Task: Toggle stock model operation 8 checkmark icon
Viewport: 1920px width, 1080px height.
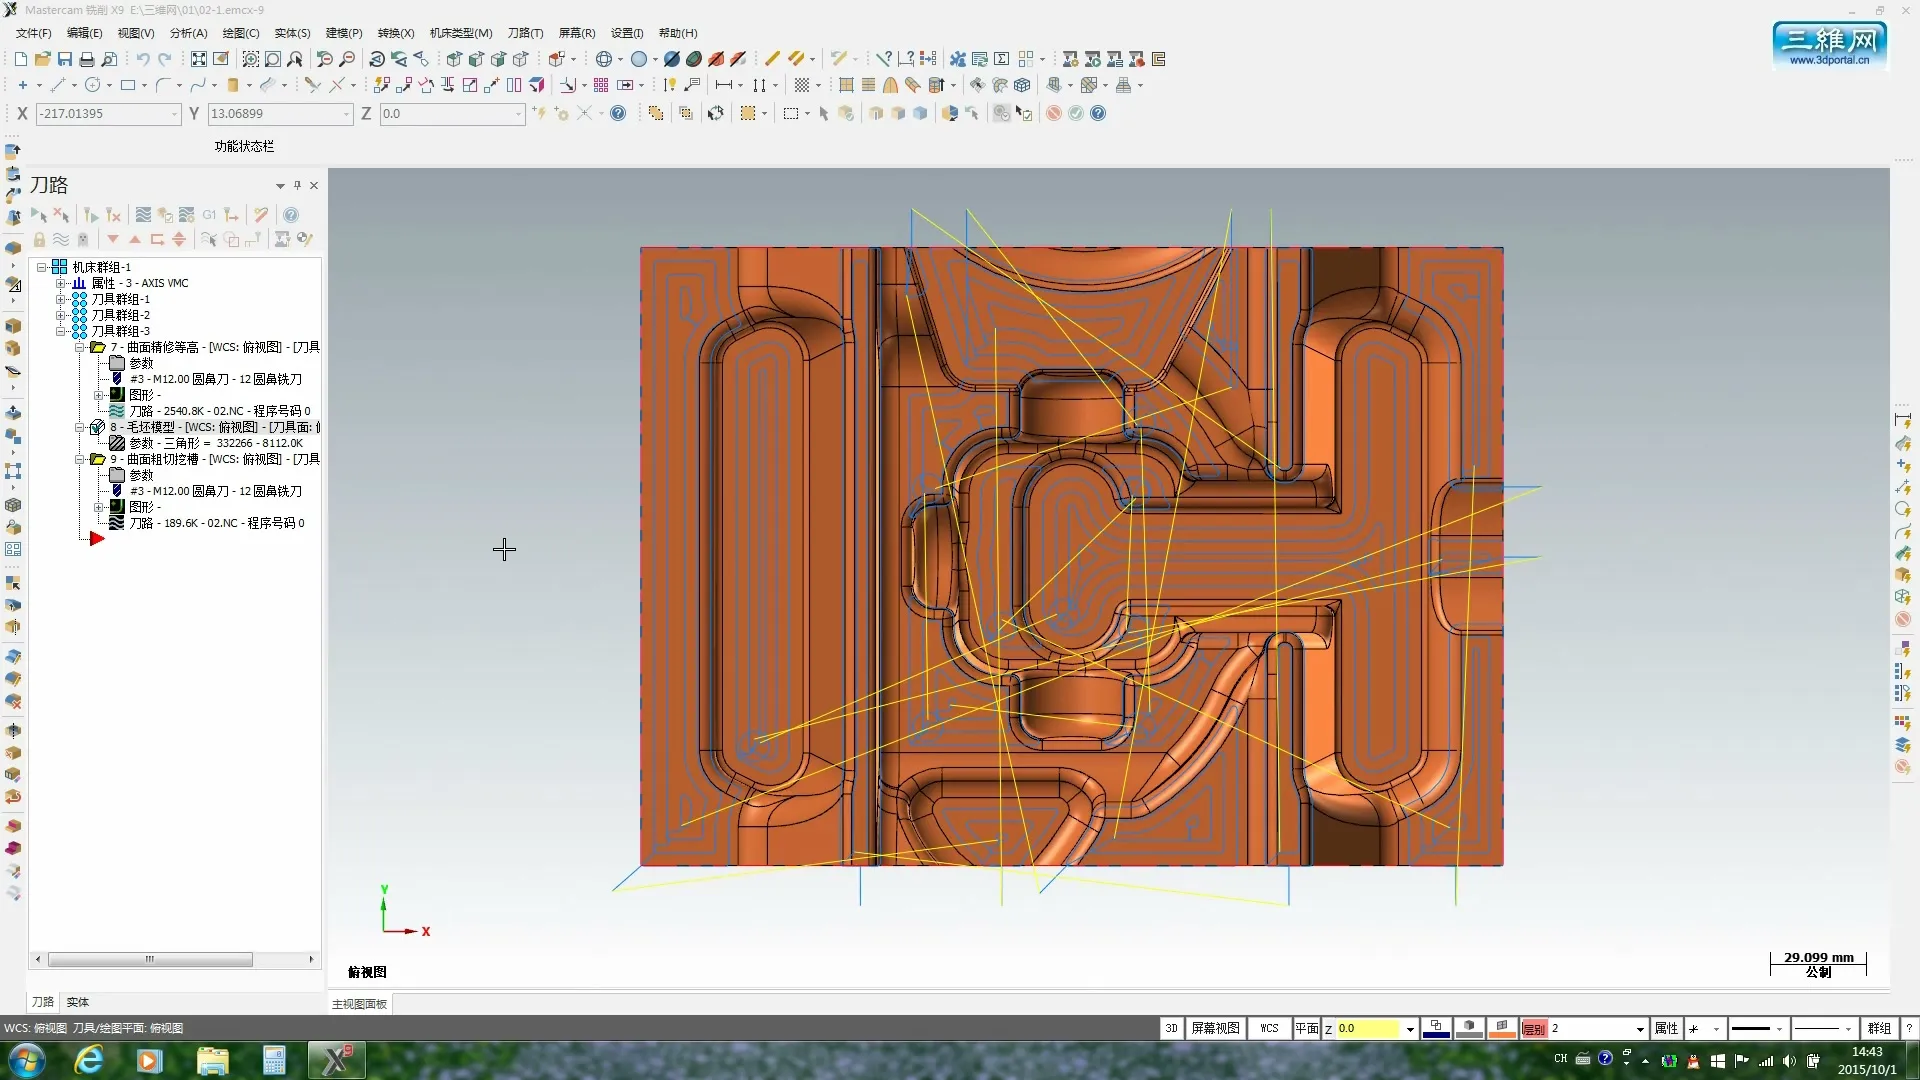Action: click(97, 427)
